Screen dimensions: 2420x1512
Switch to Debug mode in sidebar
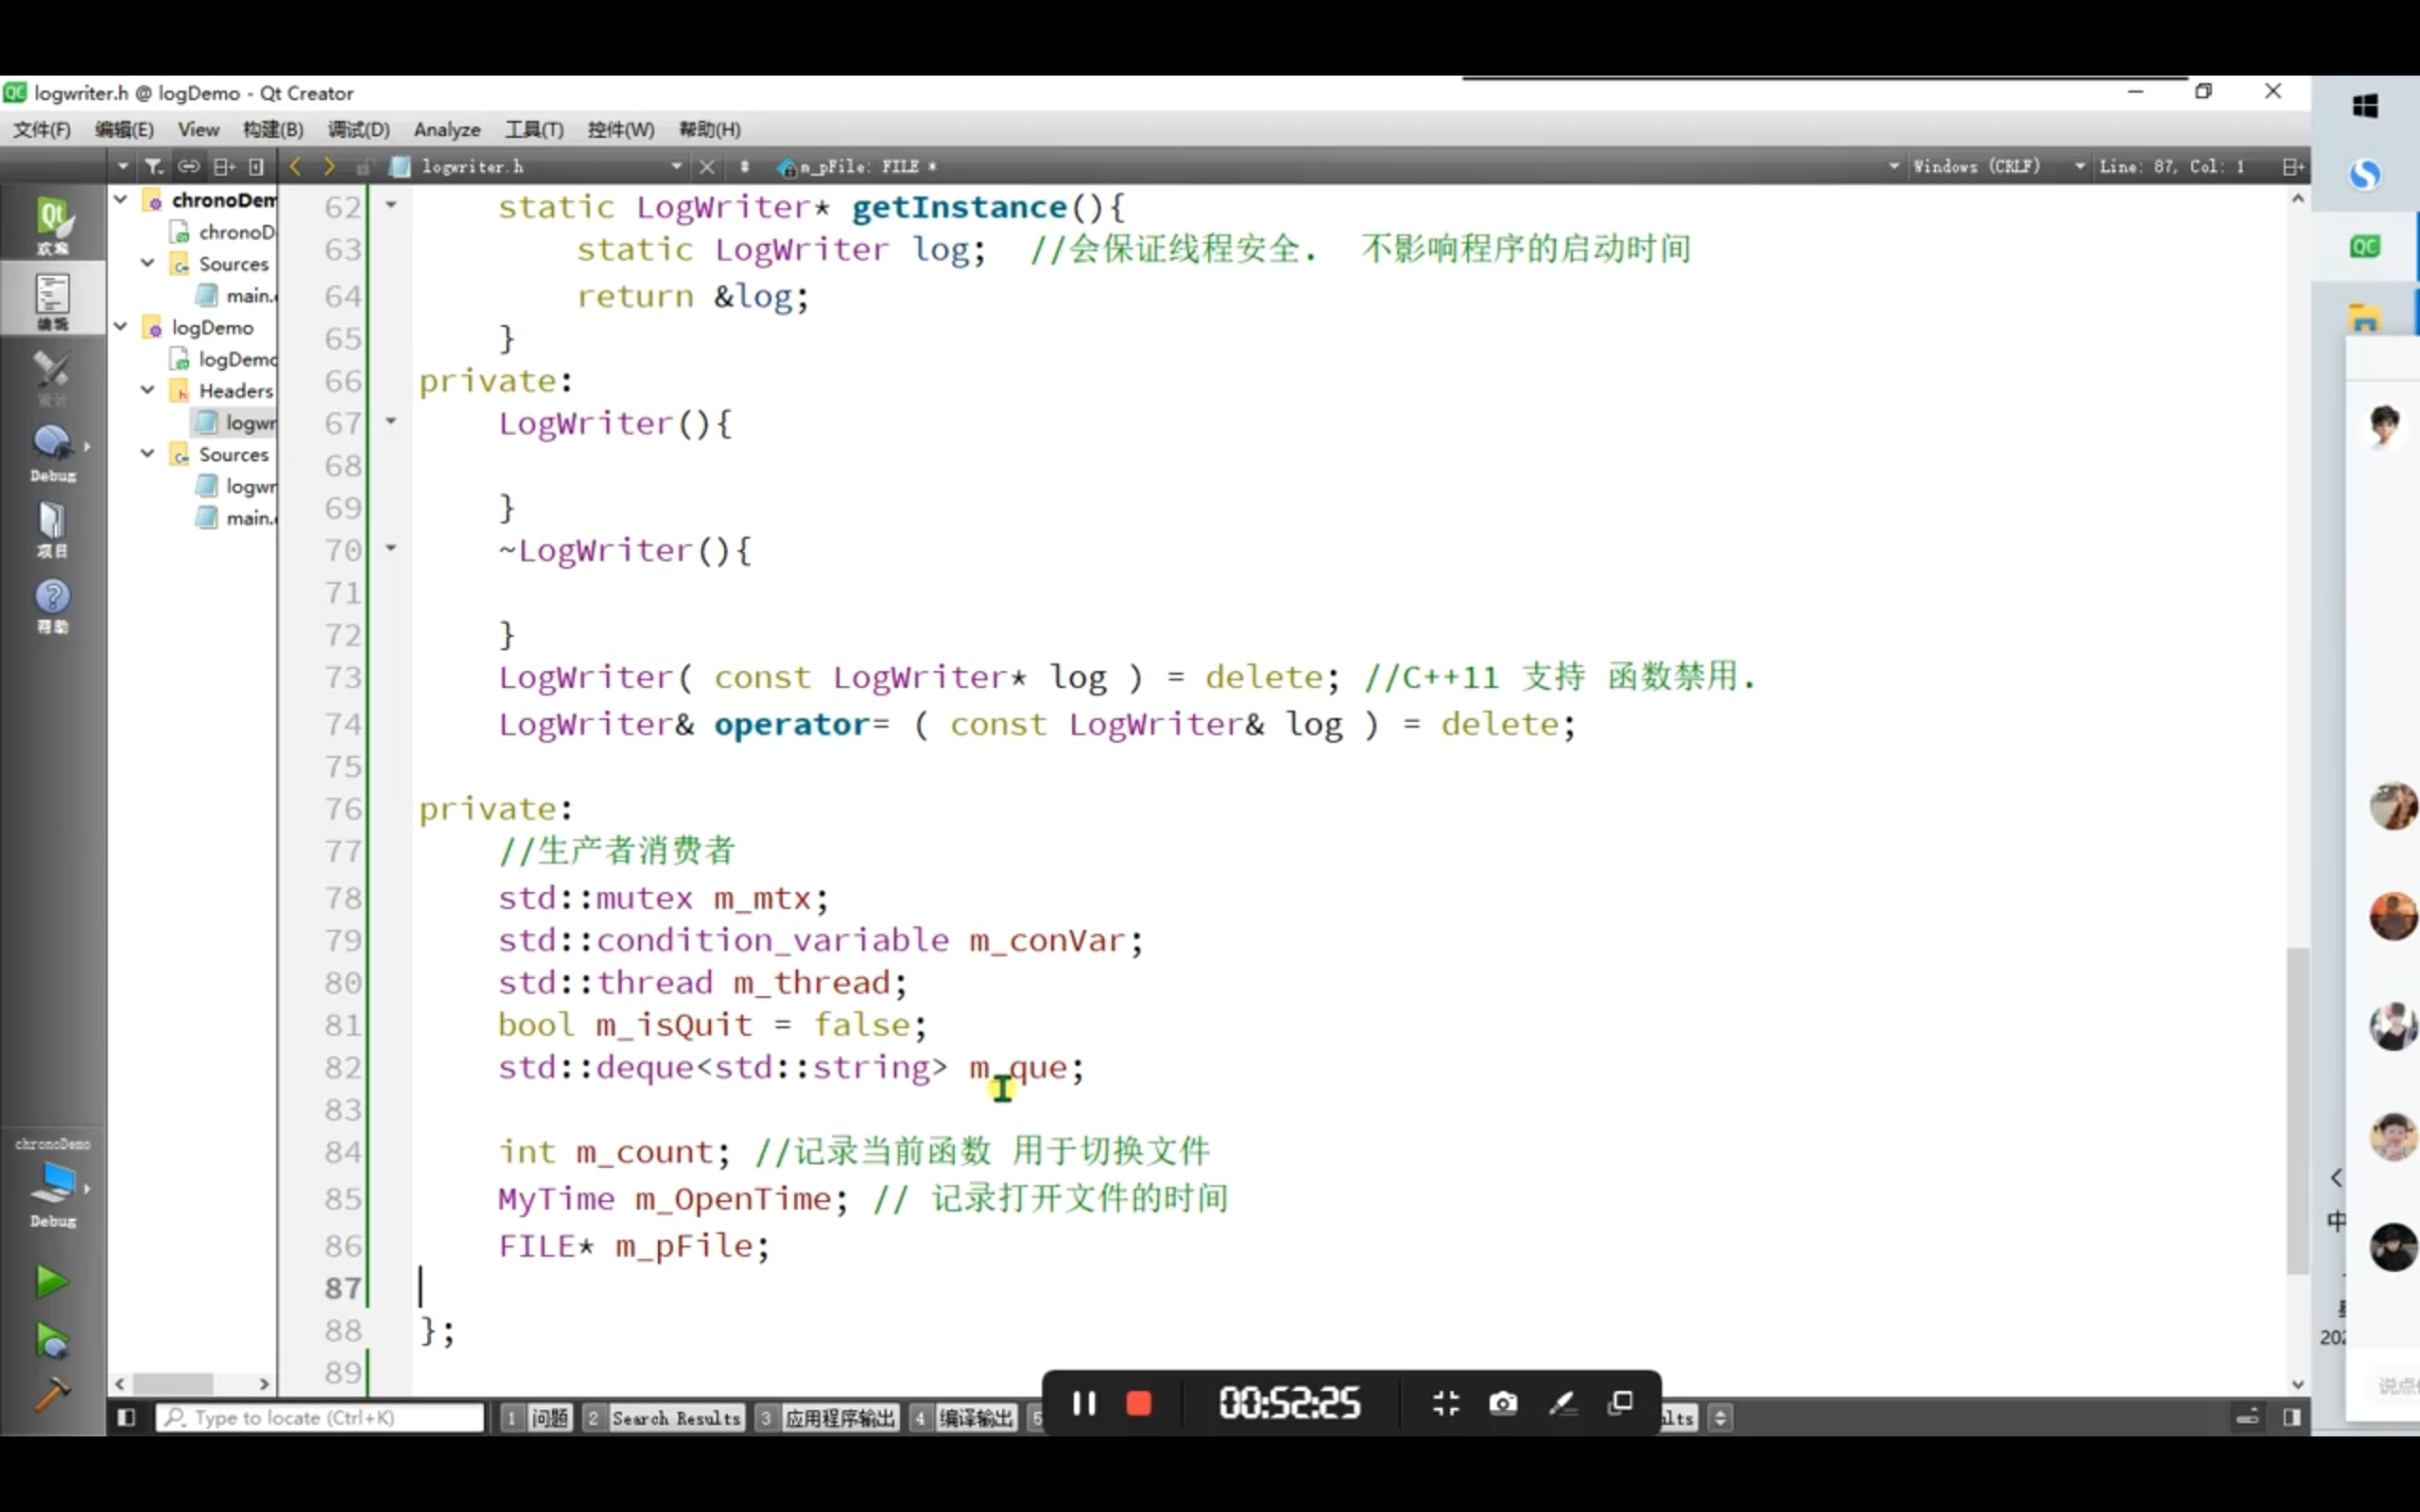coord(52,451)
